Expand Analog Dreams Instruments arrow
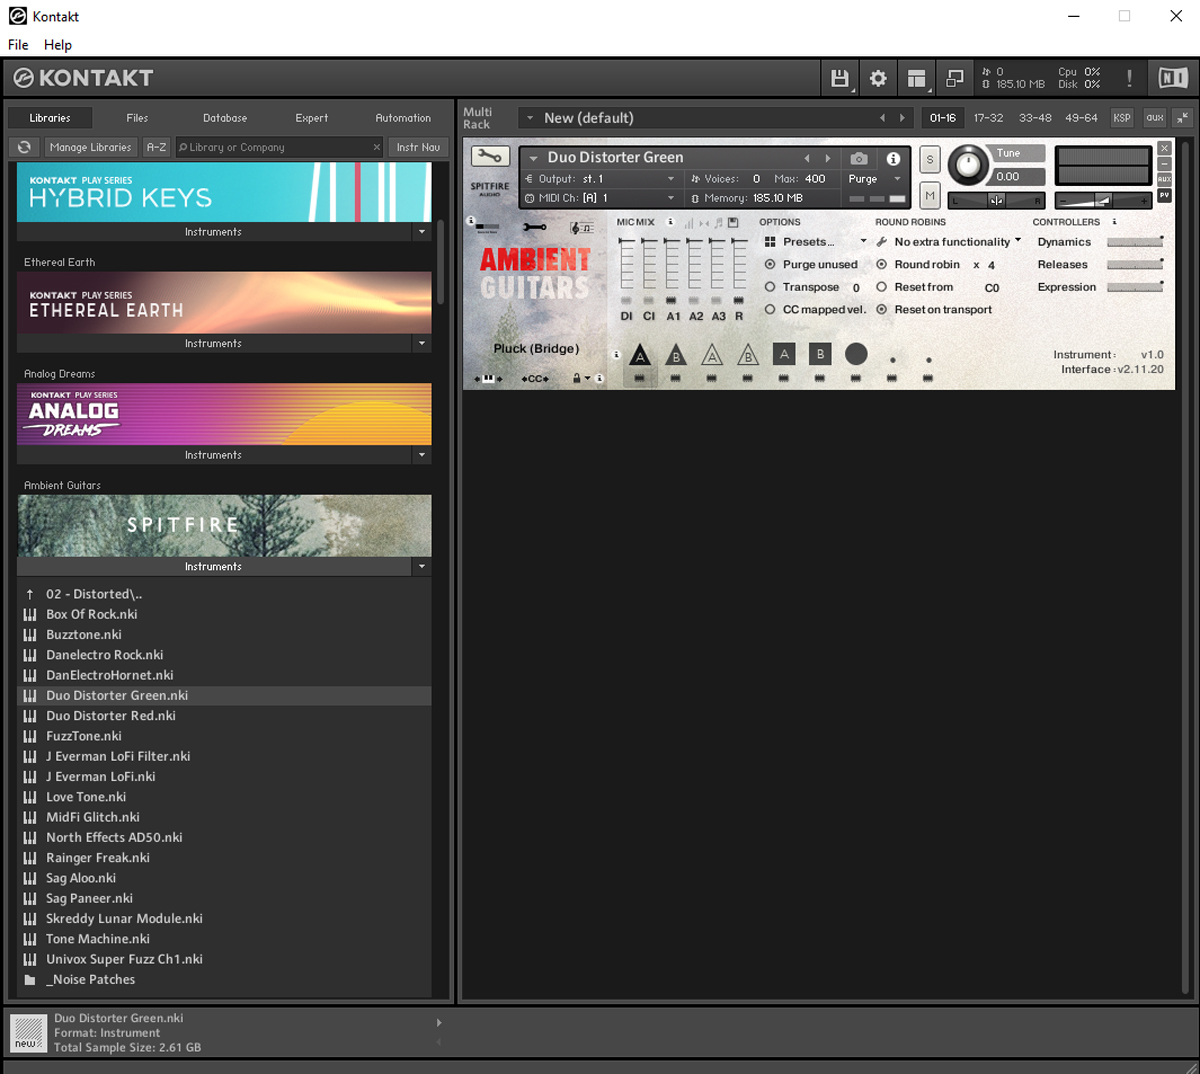 (422, 455)
